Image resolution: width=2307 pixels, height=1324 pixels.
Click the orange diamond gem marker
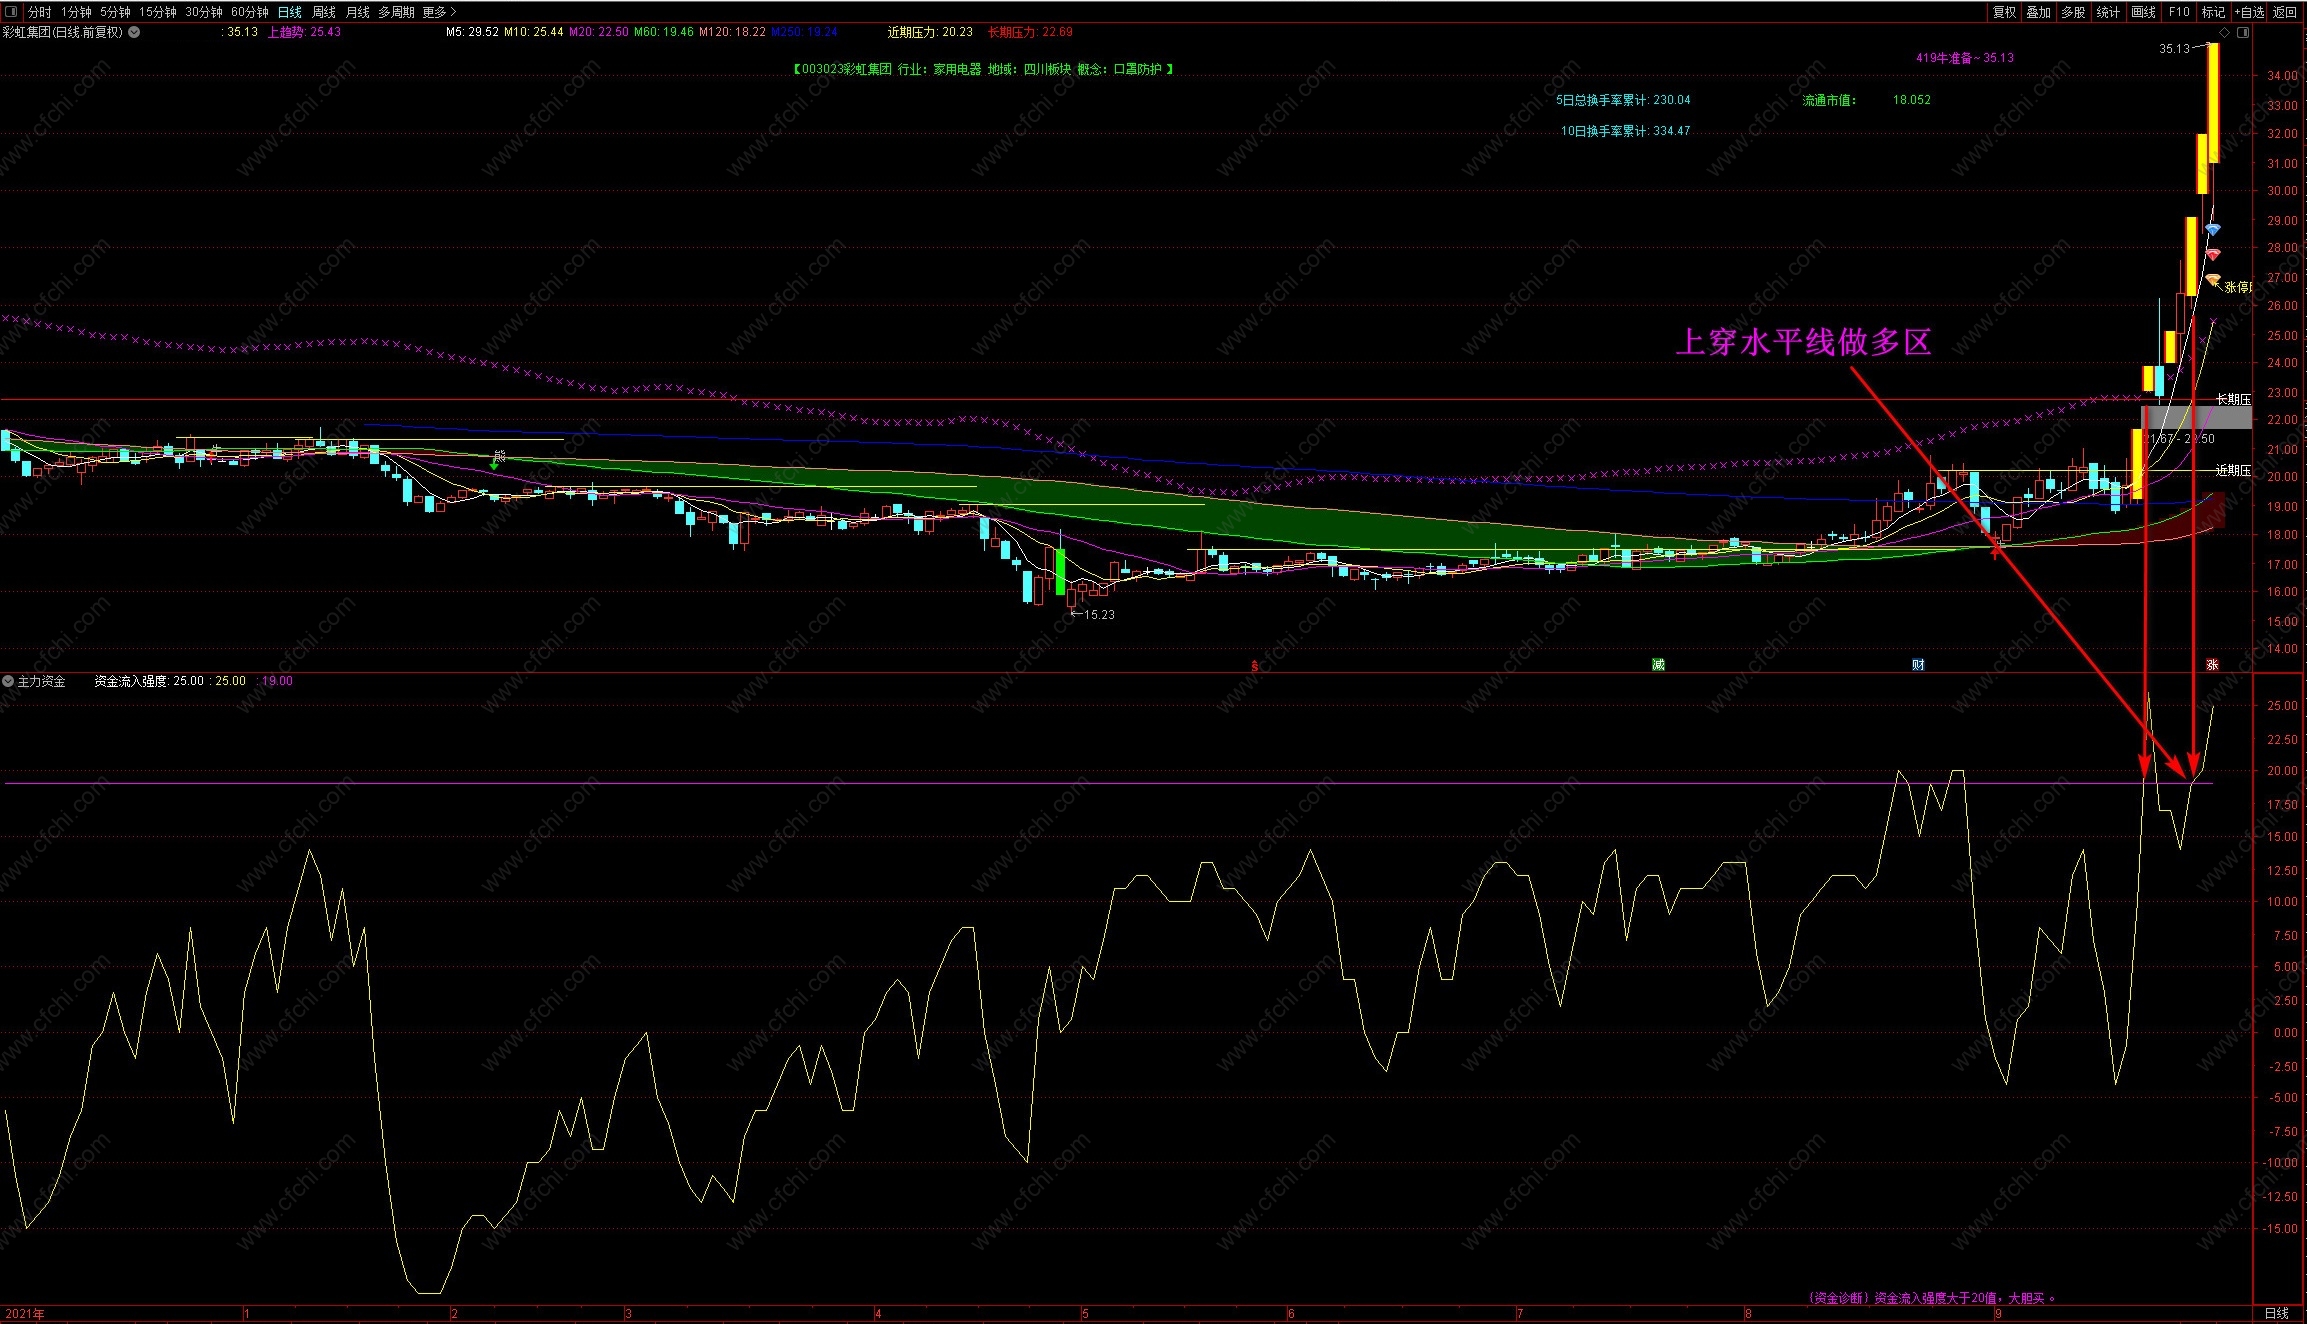point(2213,280)
